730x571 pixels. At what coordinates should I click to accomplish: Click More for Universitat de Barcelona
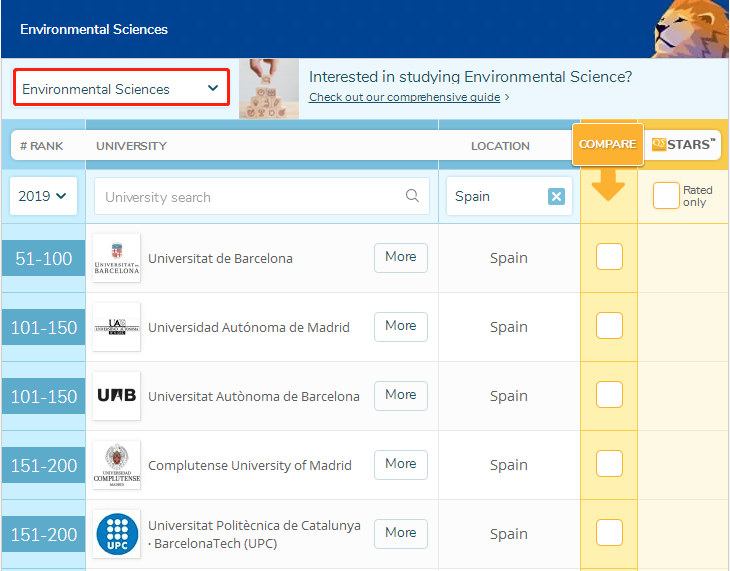pyautogui.click(x=400, y=257)
